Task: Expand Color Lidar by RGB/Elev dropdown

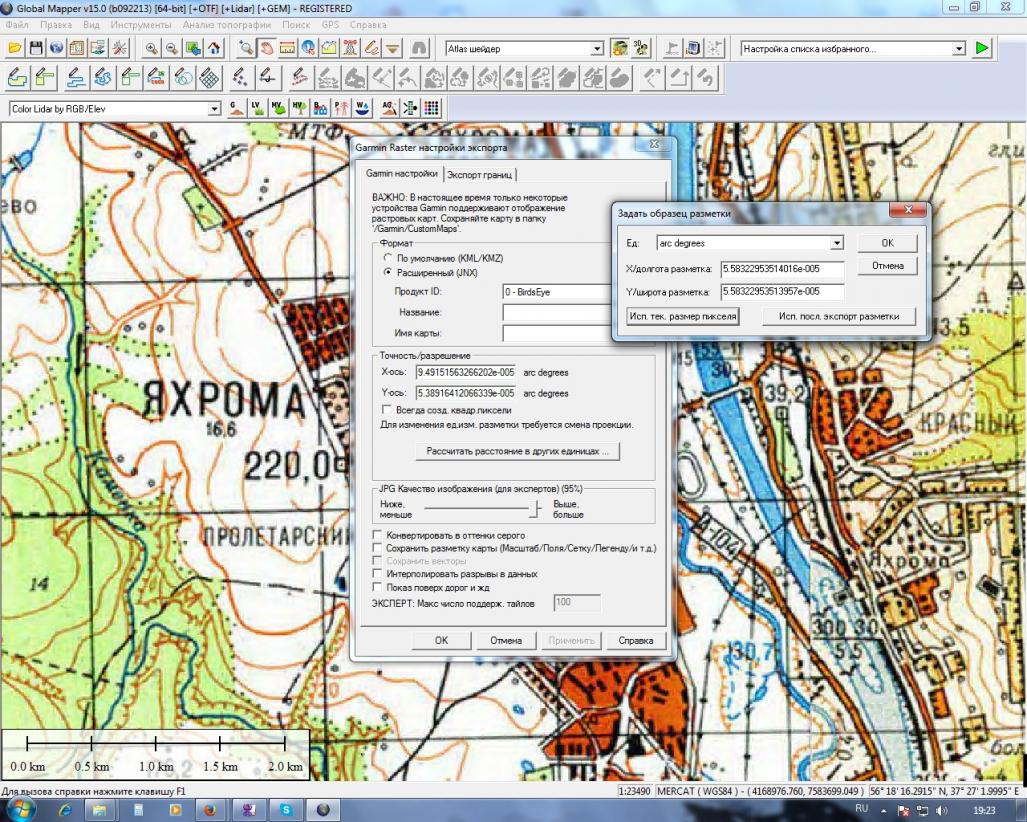Action: click(214, 108)
